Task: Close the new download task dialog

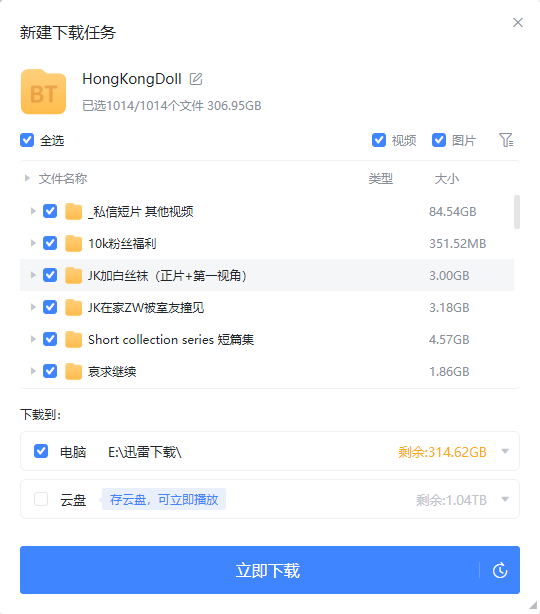Action: pos(518,23)
